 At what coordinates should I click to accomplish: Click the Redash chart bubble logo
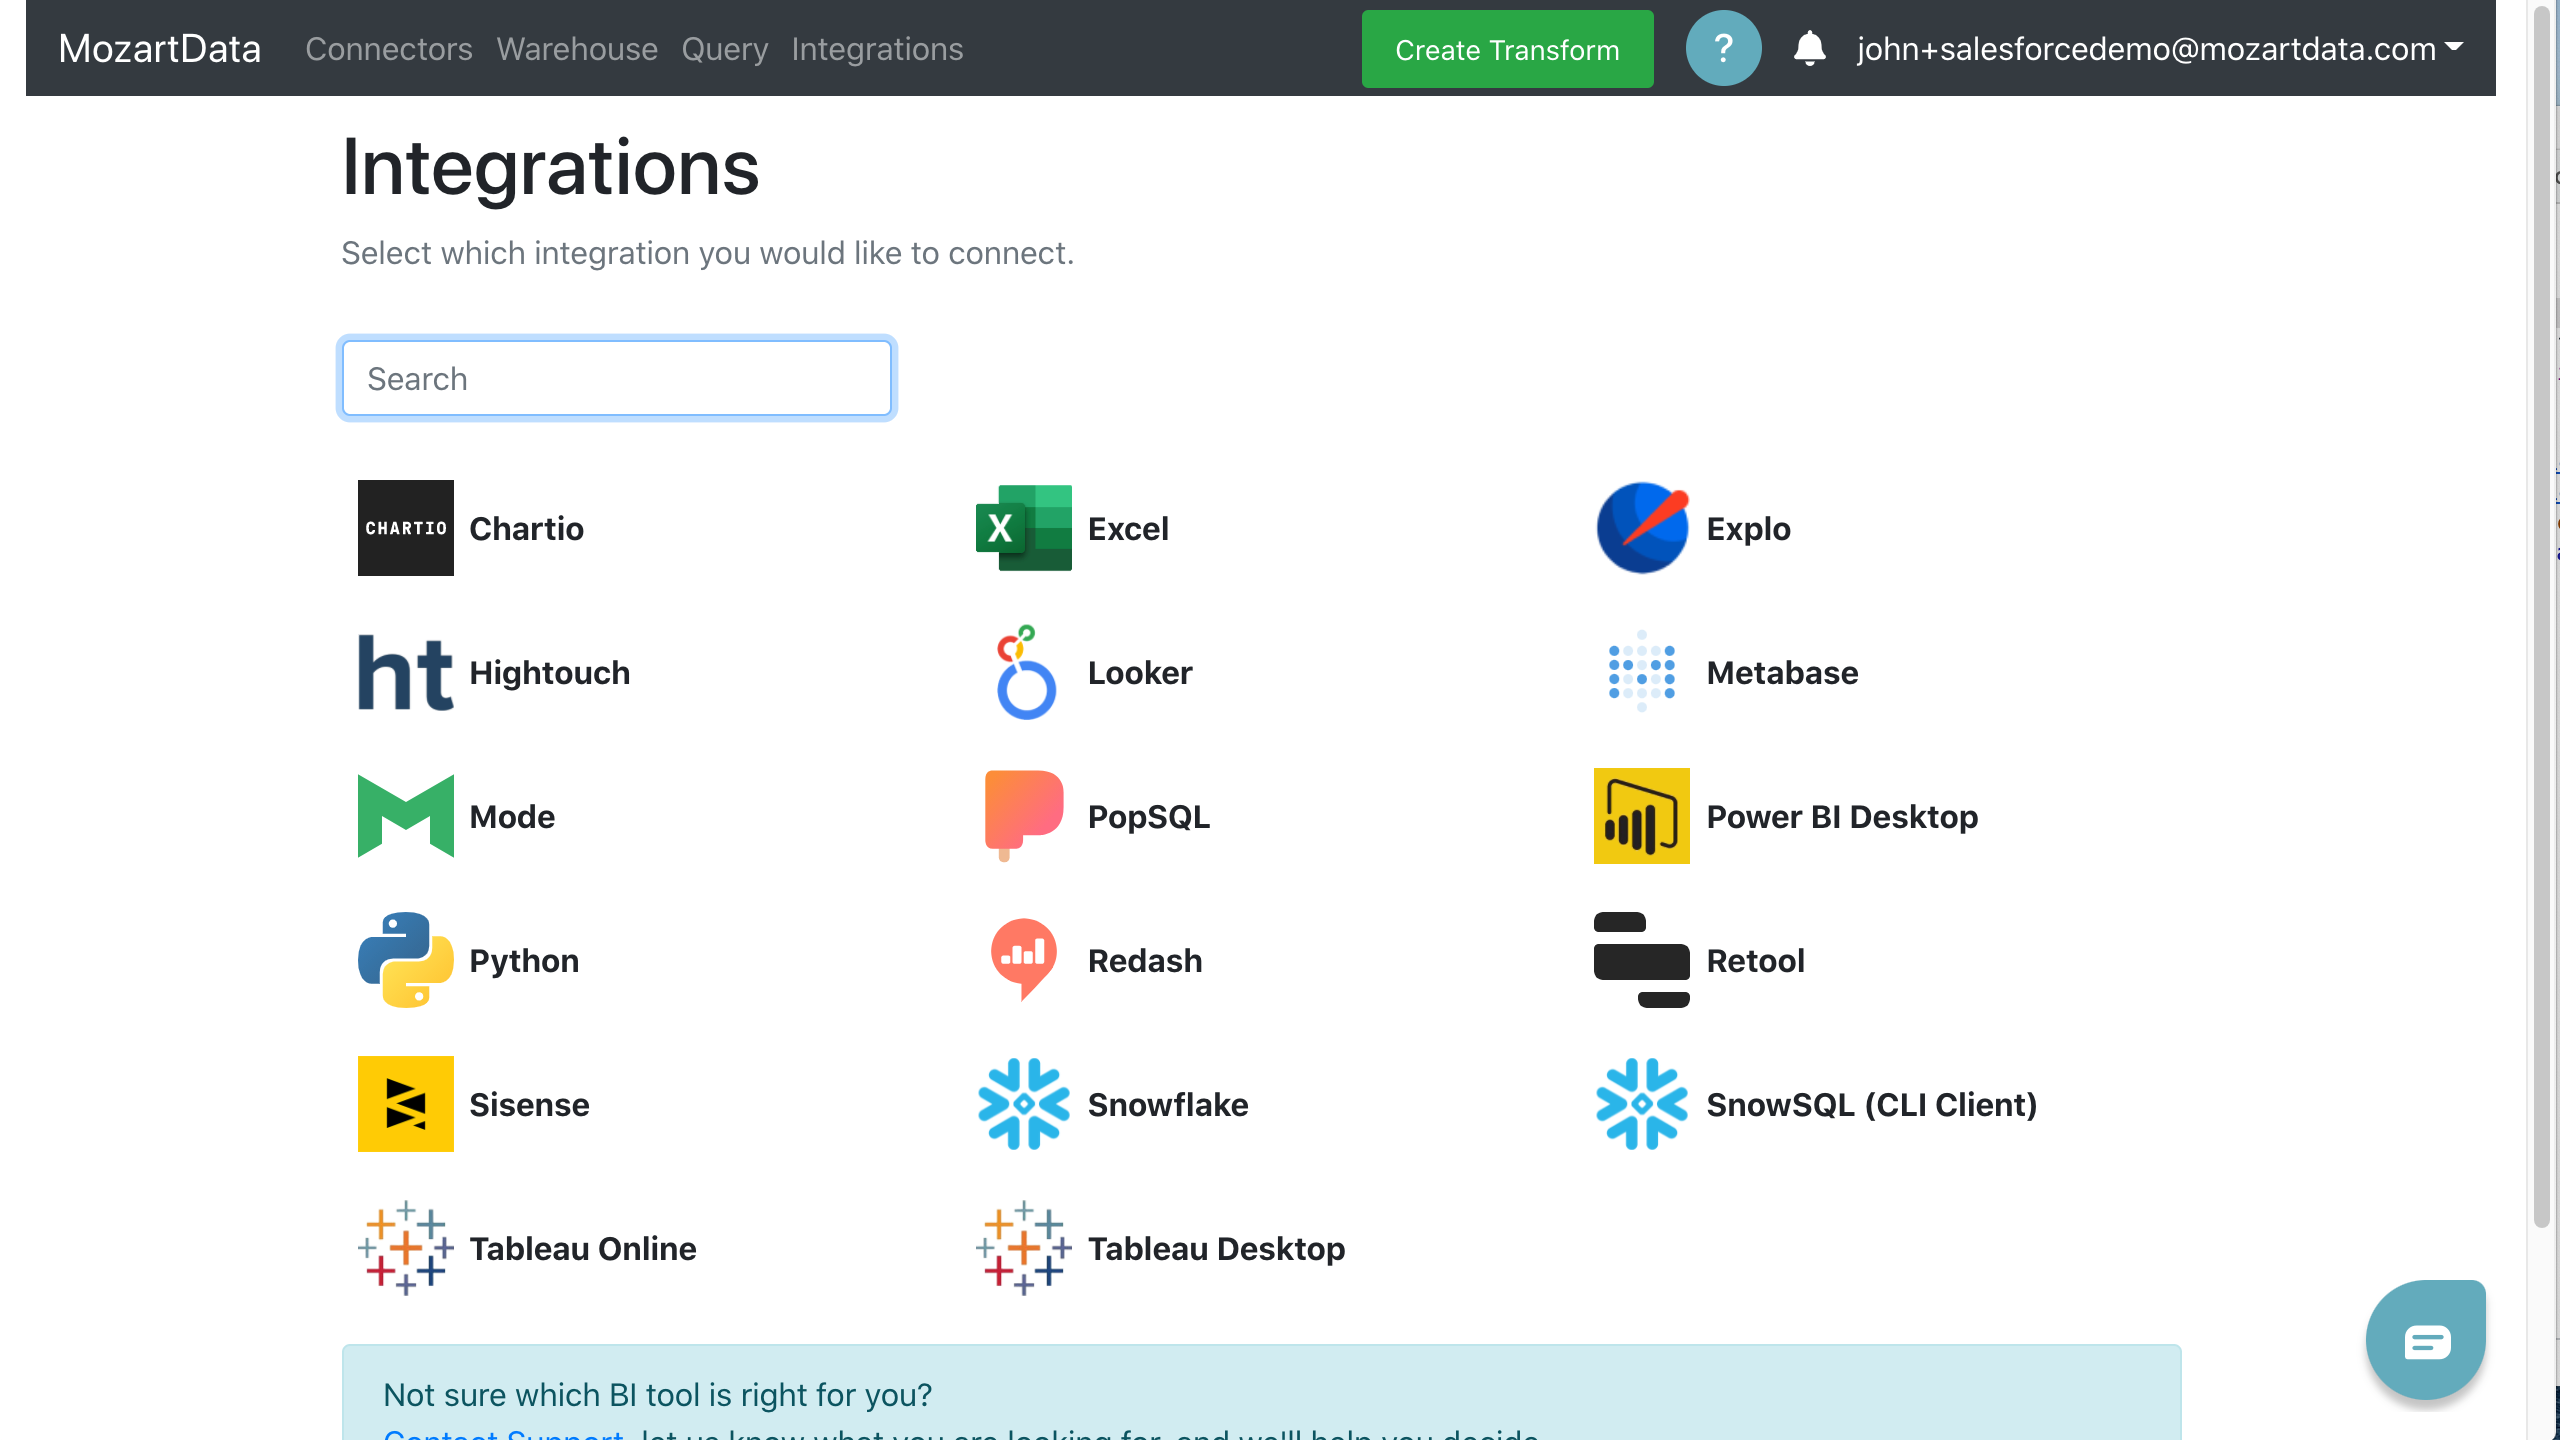click(x=1023, y=960)
